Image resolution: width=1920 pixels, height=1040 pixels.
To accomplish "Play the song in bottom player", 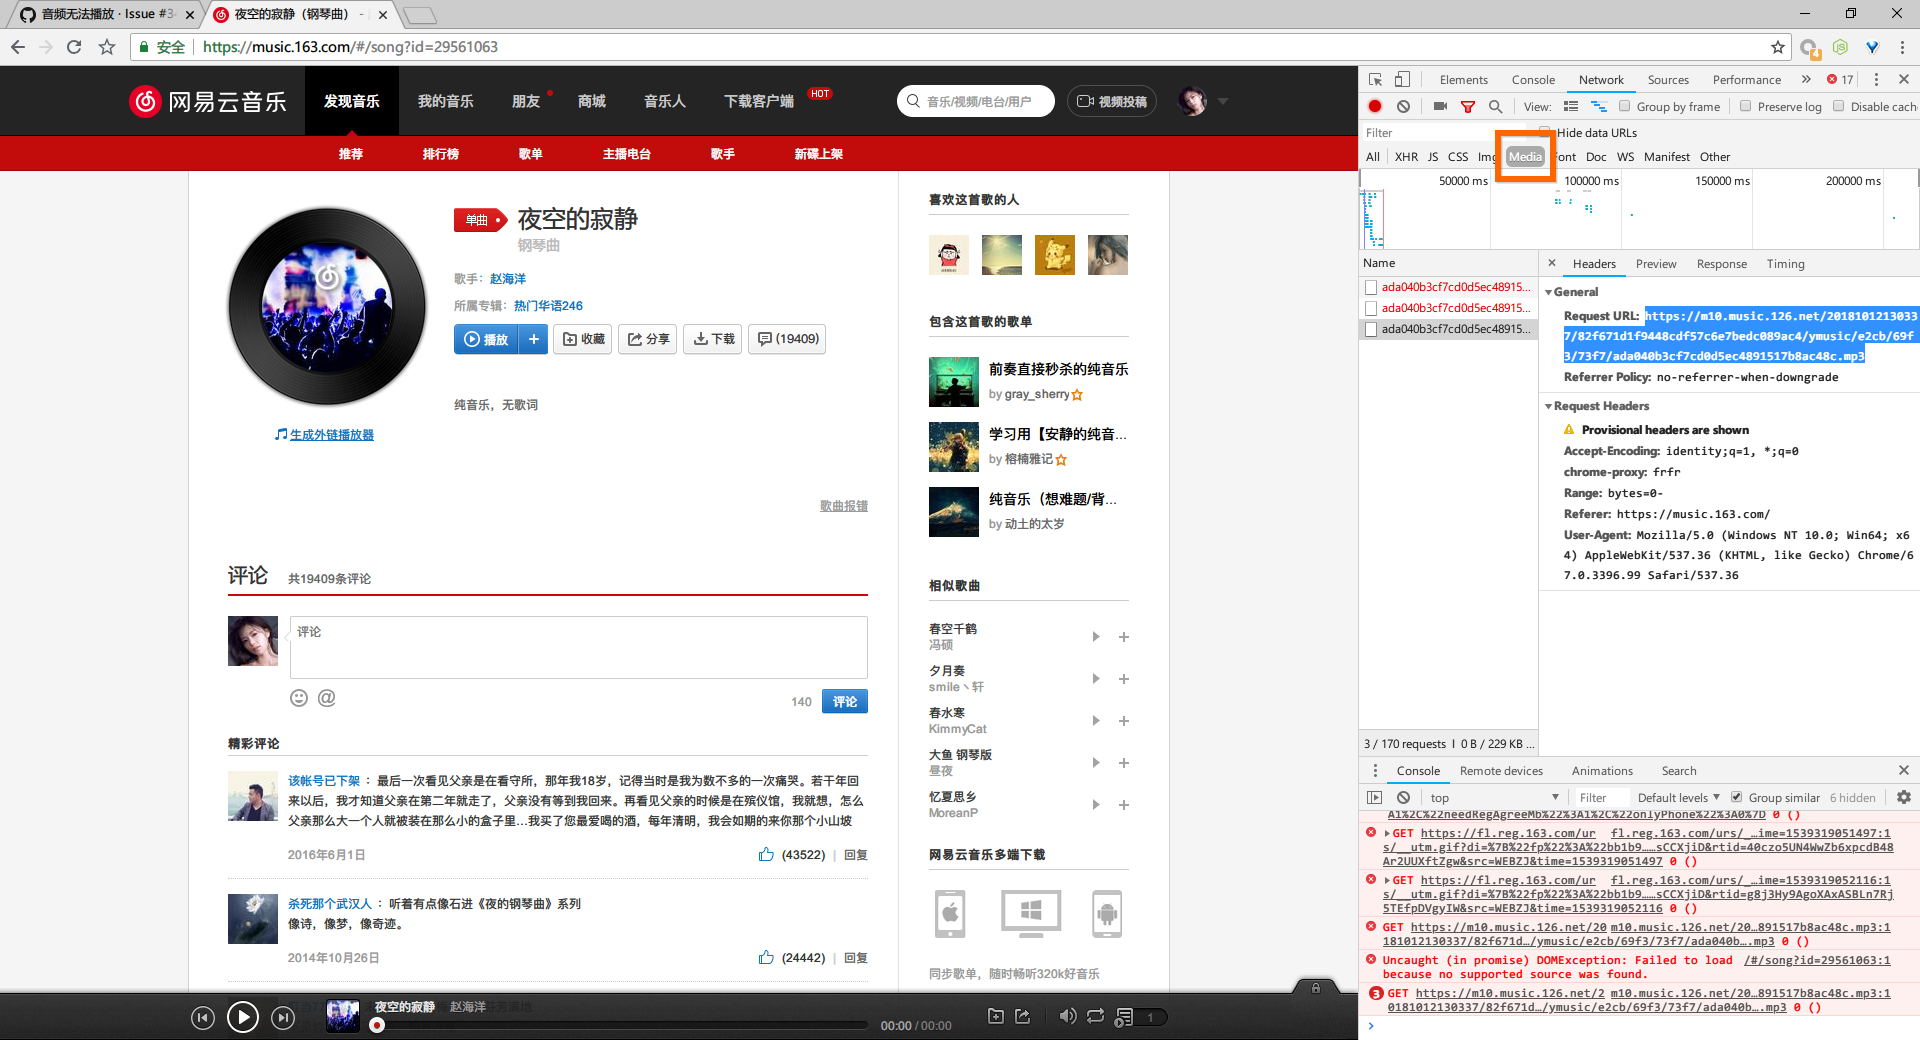I will point(243,1017).
